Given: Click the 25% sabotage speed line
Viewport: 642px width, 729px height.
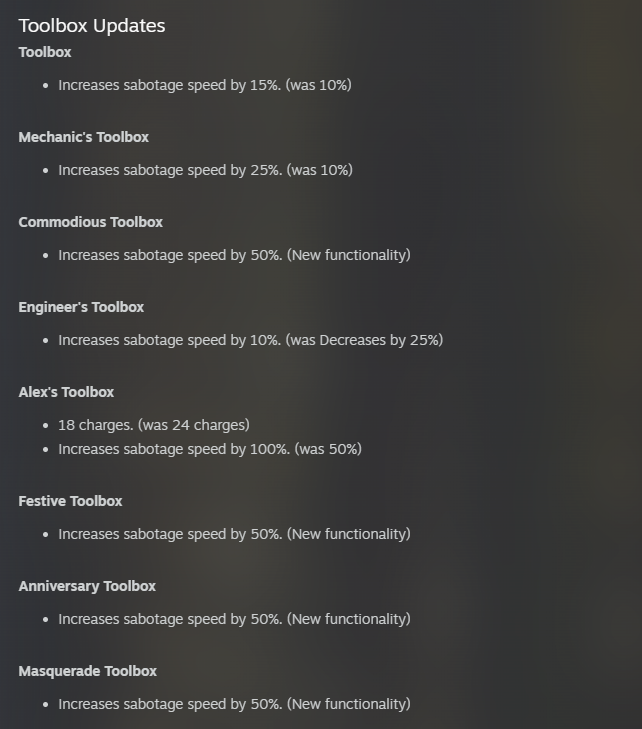Looking at the screenshot, I should (x=205, y=171).
